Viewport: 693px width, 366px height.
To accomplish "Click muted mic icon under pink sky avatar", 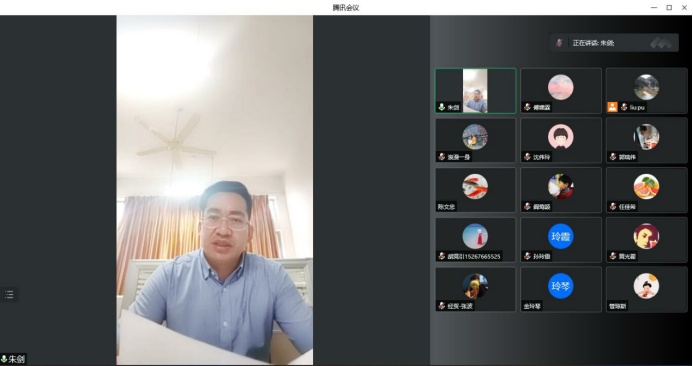I will pyautogui.click(x=527, y=107).
